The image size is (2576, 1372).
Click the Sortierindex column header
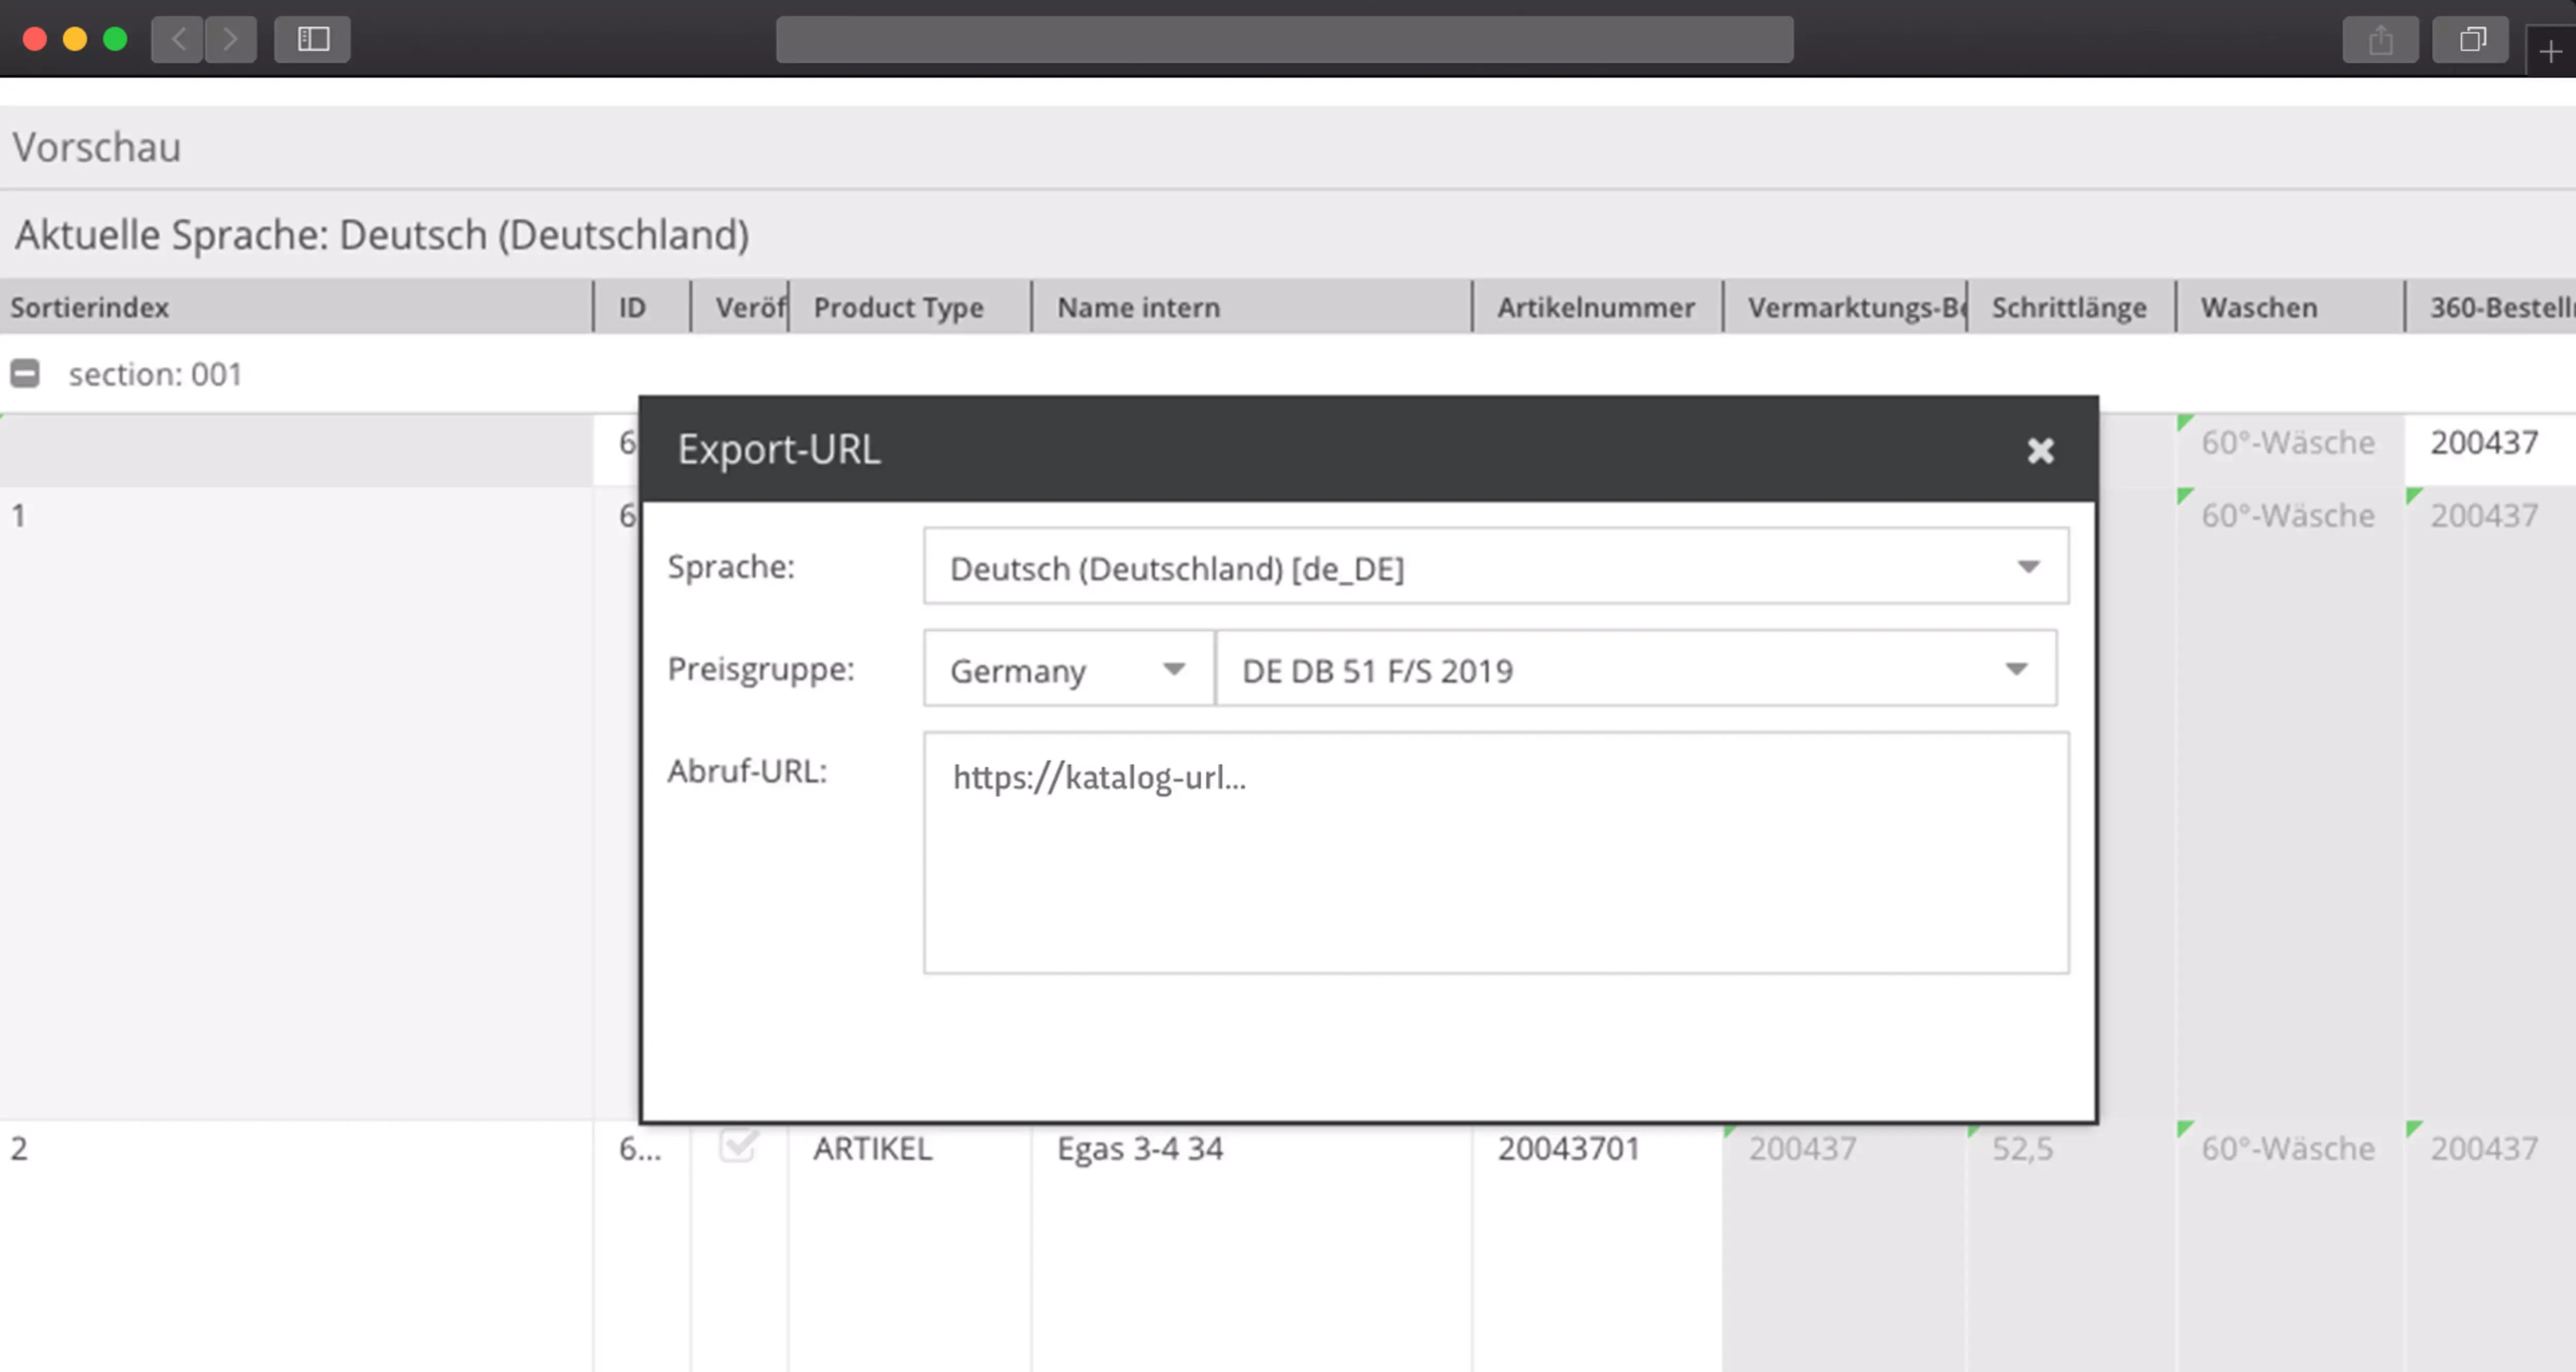click(89, 307)
